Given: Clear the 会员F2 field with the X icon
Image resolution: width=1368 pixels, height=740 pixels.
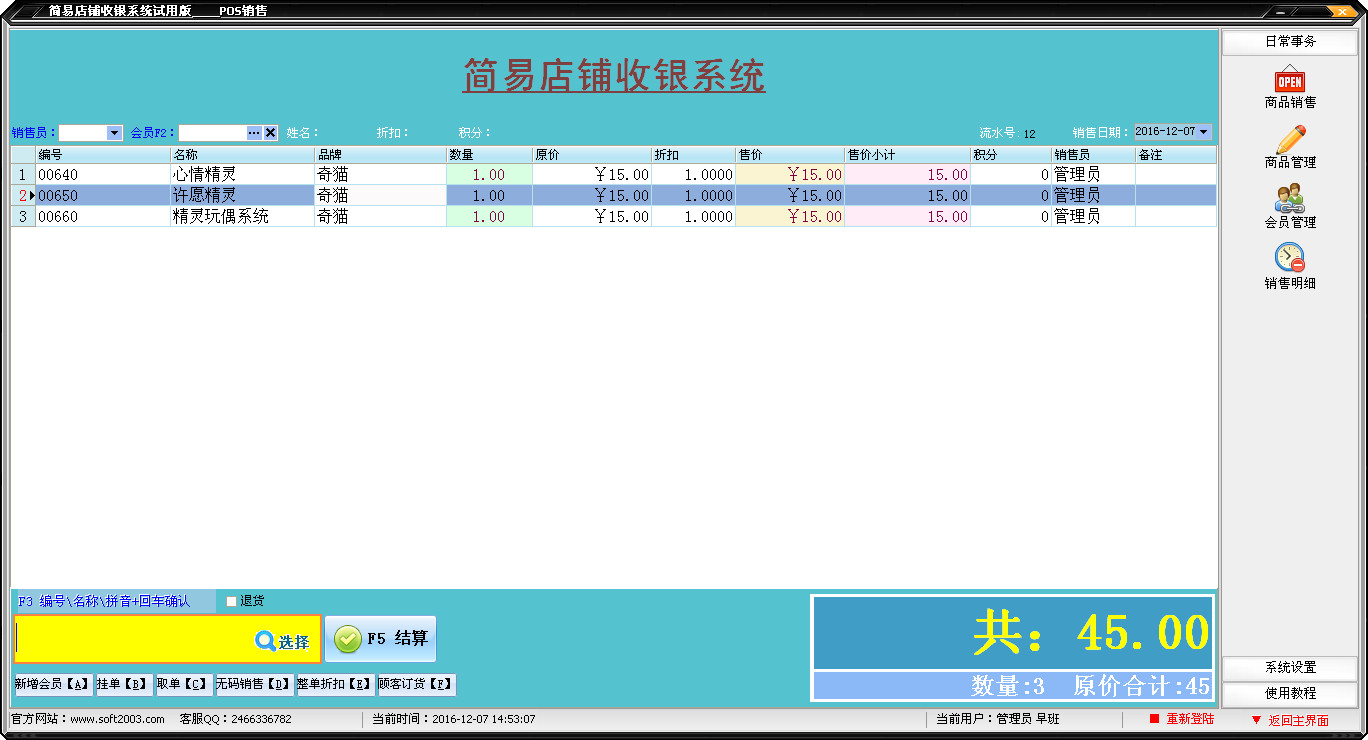Looking at the screenshot, I should (x=270, y=131).
